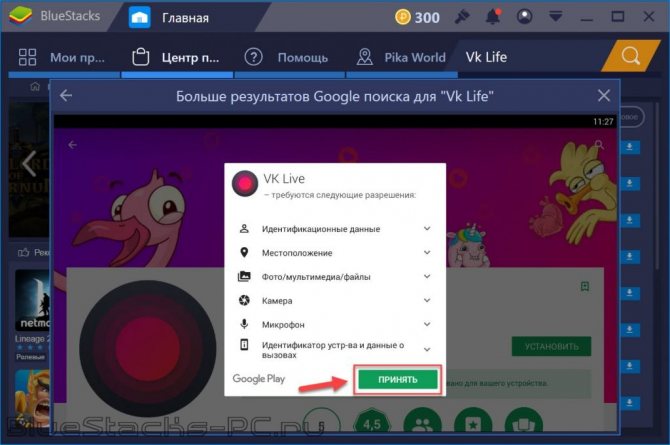The image size is (670, 445).
Task: Switch to Pika World tab
Action: [402, 57]
